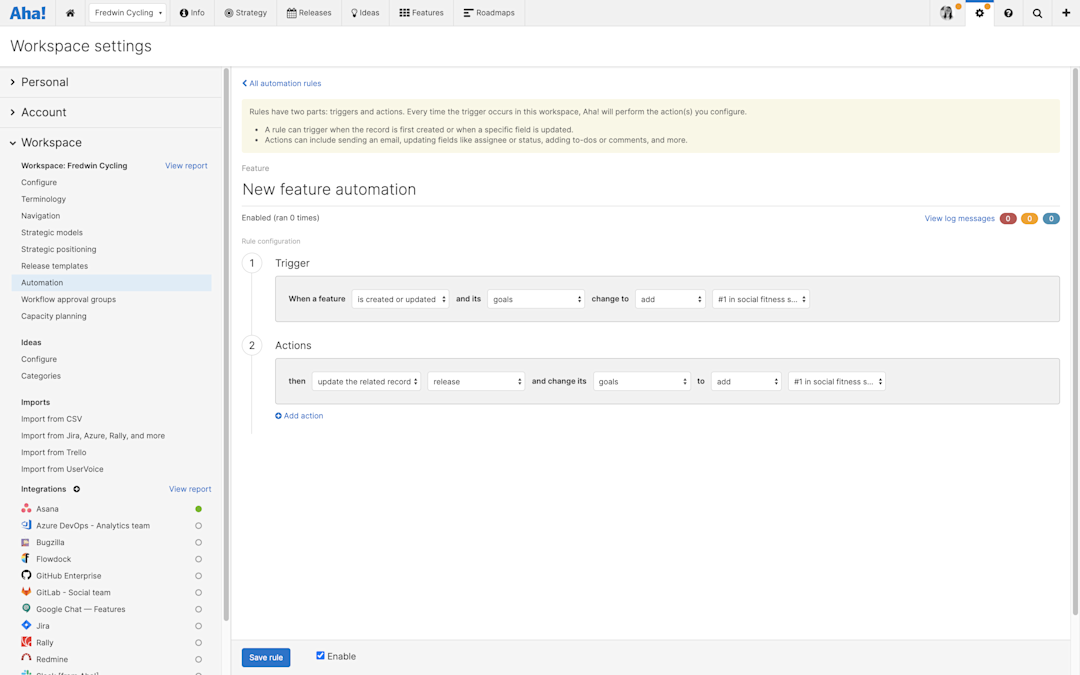
Task: Click the orange log message count badge
Action: pyautogui.click(x=1029, y=218)
